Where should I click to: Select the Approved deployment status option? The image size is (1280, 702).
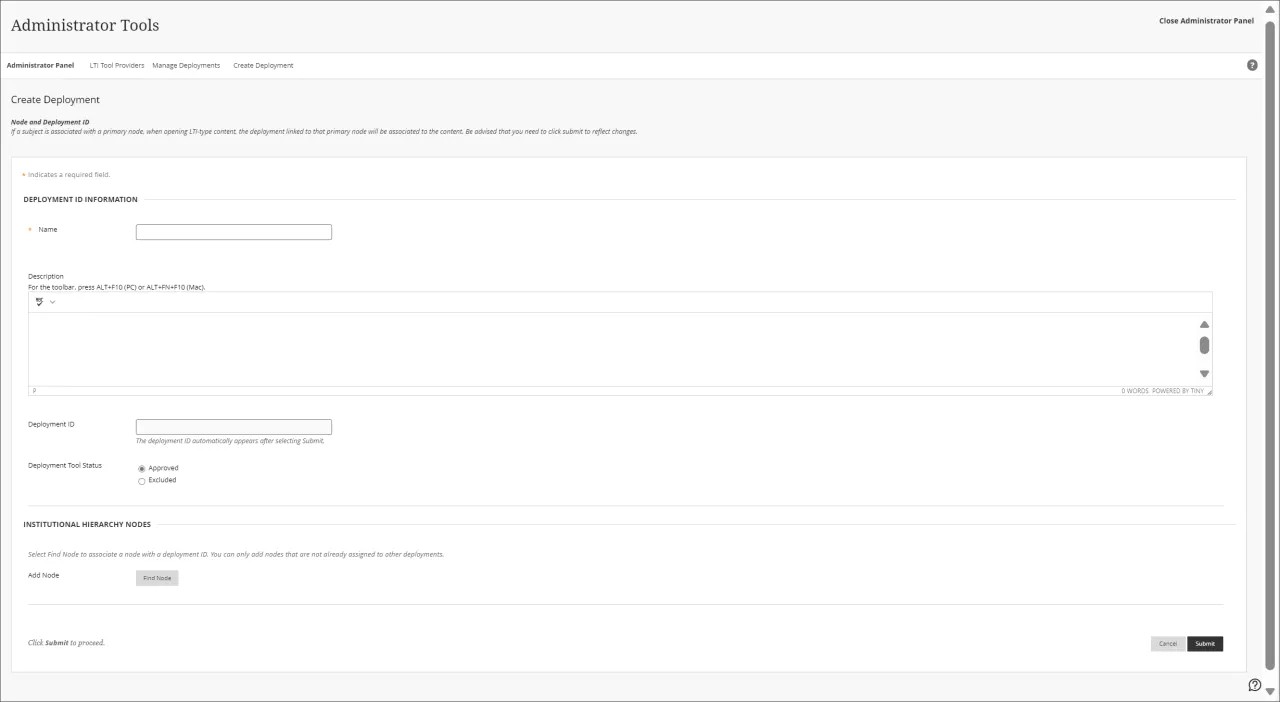click(141, 468)
